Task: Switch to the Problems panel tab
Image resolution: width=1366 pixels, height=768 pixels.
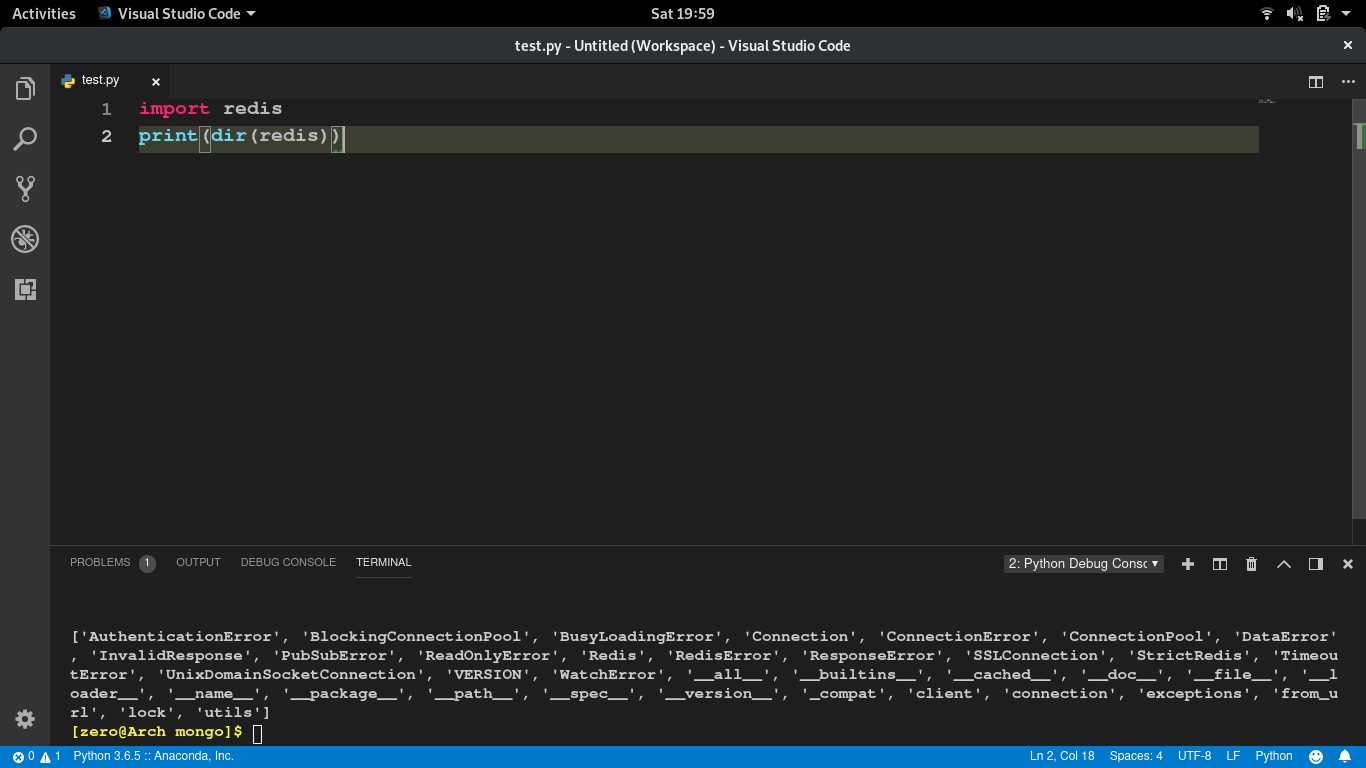Action: pyautogui.click(x=100, y=562)
